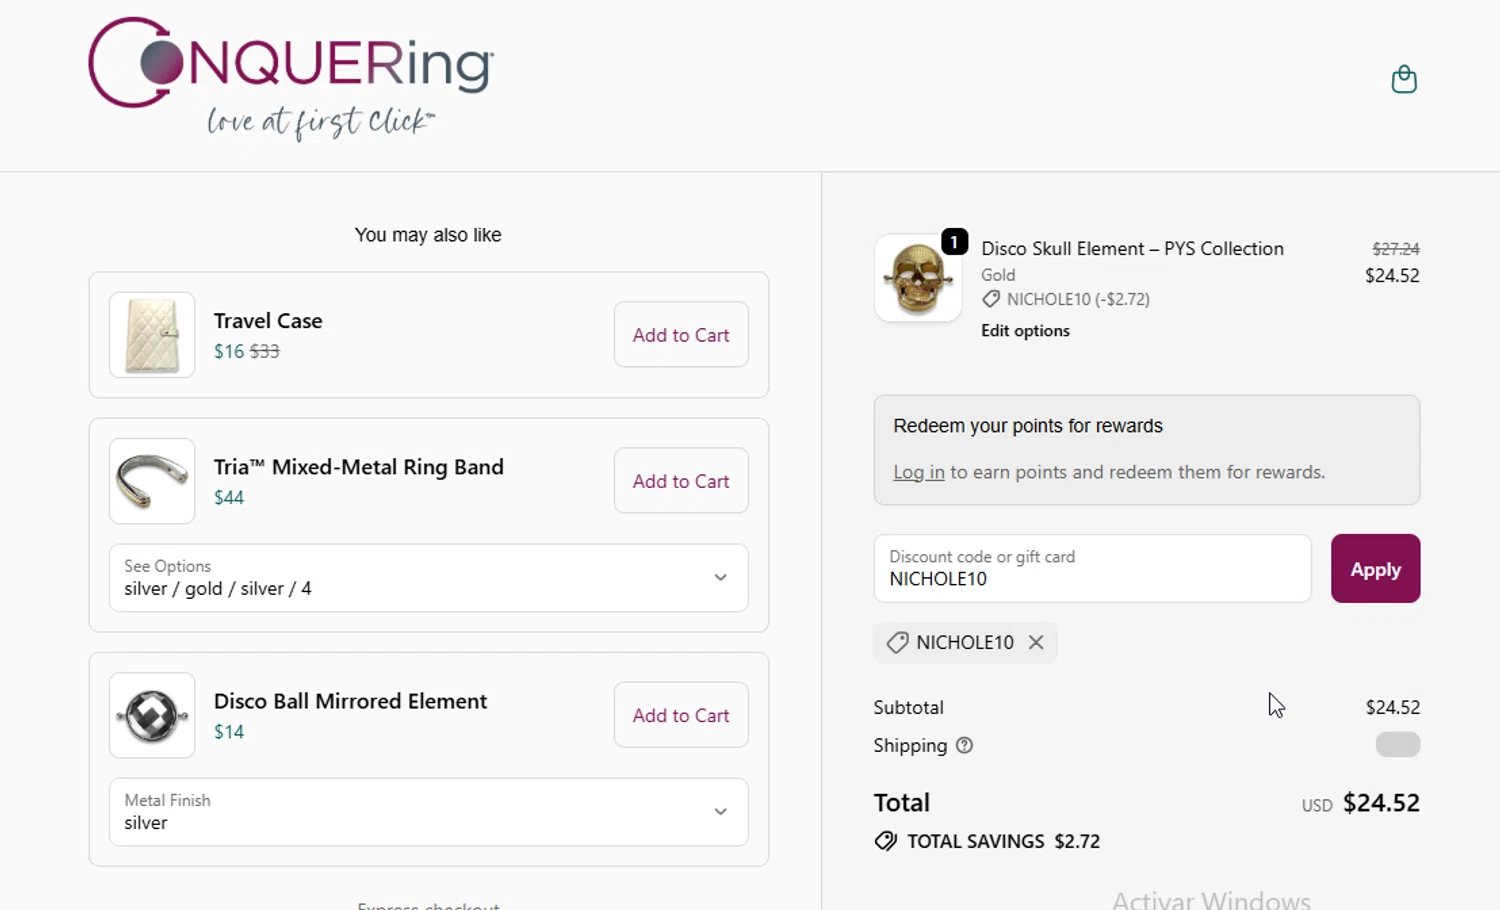Screen dimensions: 1500x910
Task: Click the Log in link for rewards
Action: pyautogui.click(x=918, y=472)
